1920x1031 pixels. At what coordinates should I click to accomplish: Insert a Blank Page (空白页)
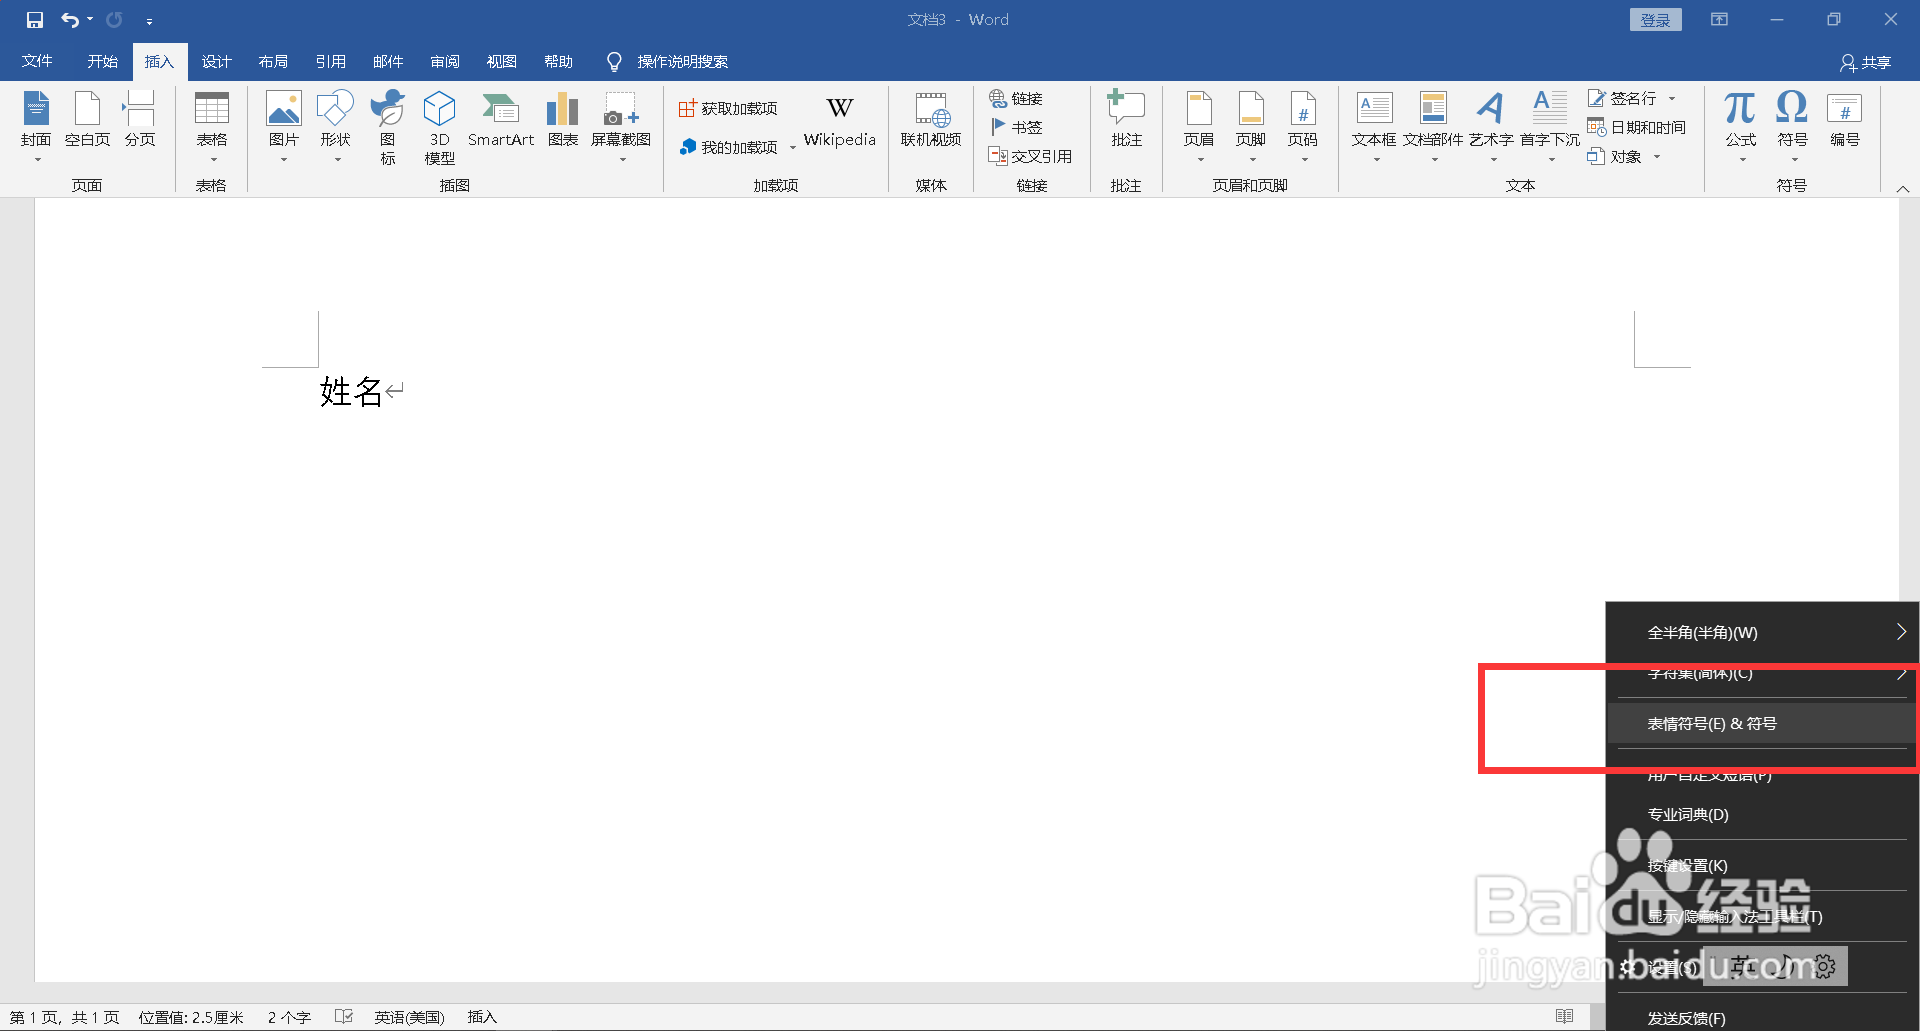[x=88, y=120]
